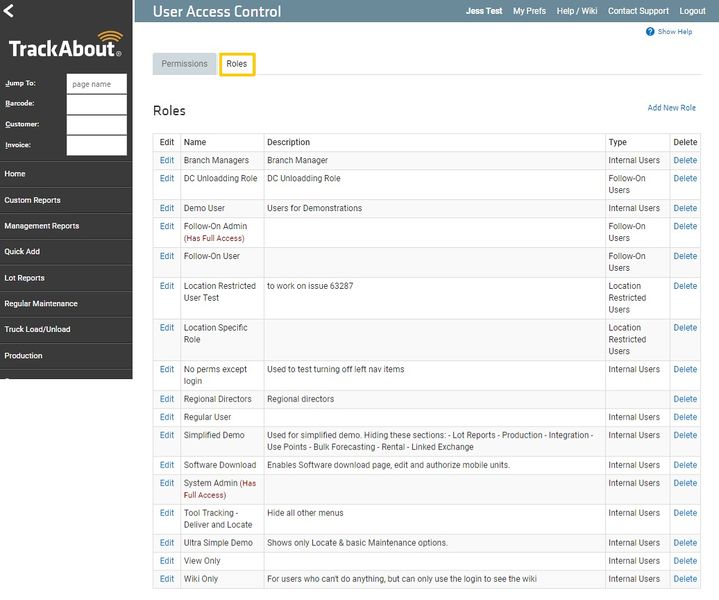719x600 pixels.
Task: Focus the Barcode input field
Action: tap(97, 105)
